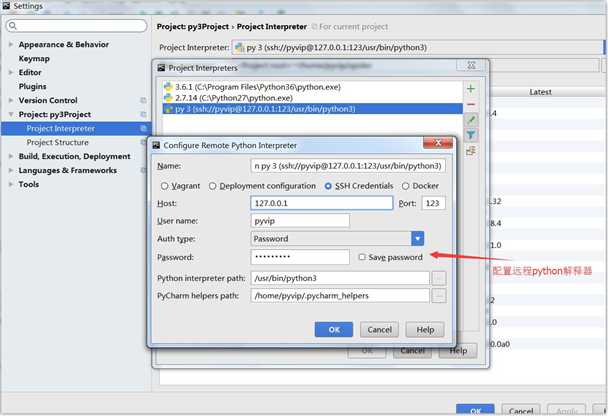Click the funnel filter icon in Project Interpreters

click(471, 135)
